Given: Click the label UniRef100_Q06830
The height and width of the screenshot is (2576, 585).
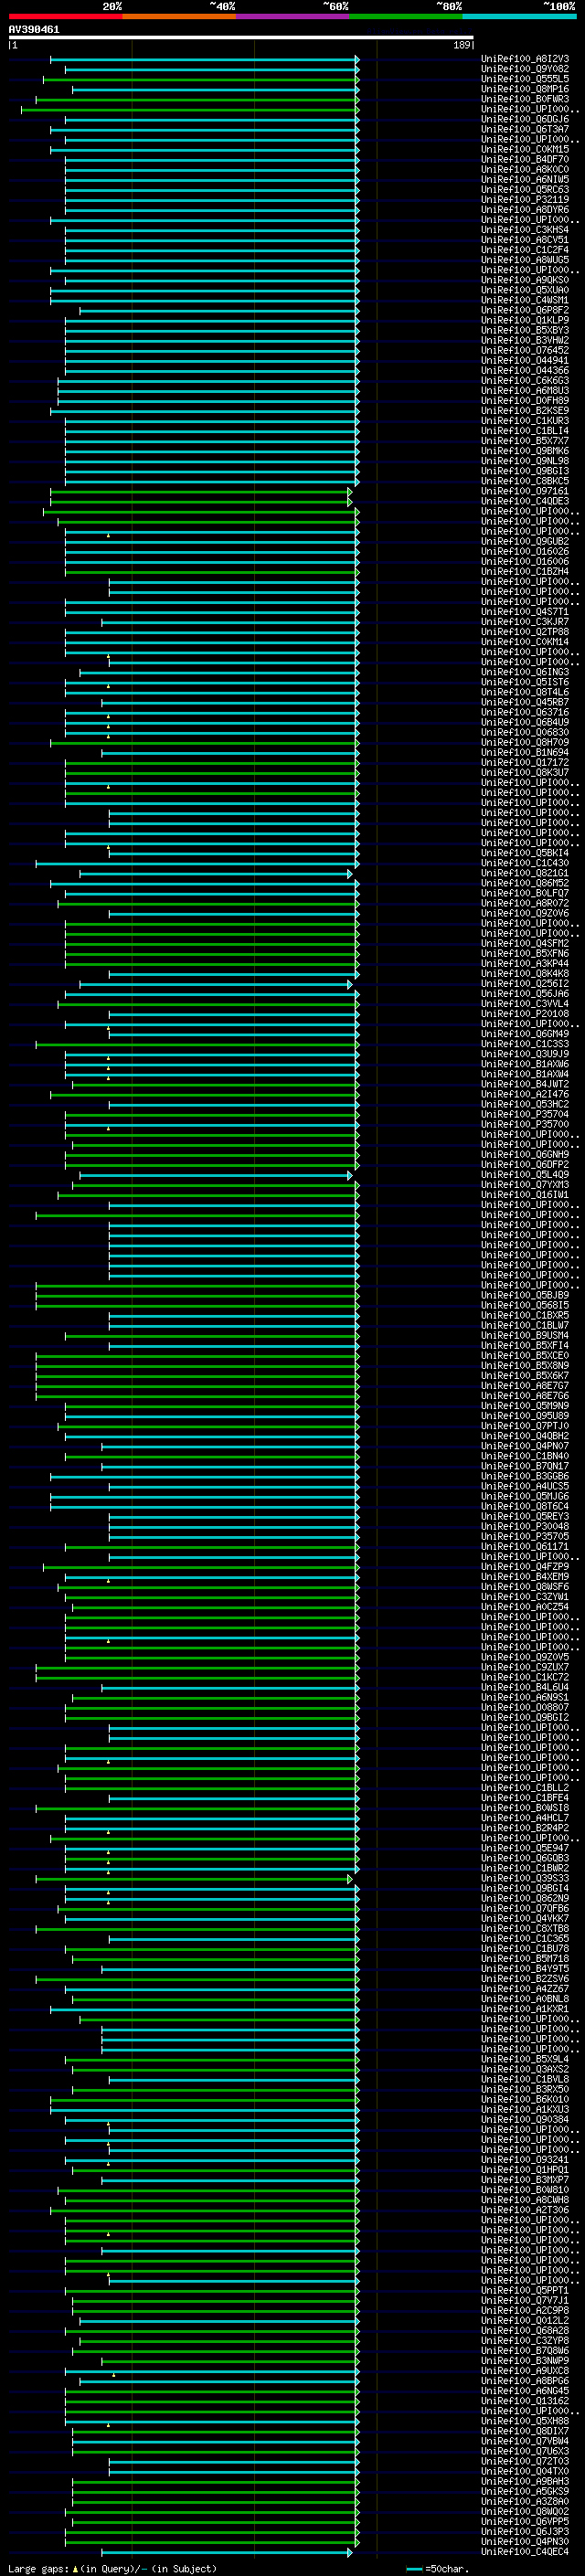Looking at the screenshot, I should pyautogui.click(x=525, y=733).
